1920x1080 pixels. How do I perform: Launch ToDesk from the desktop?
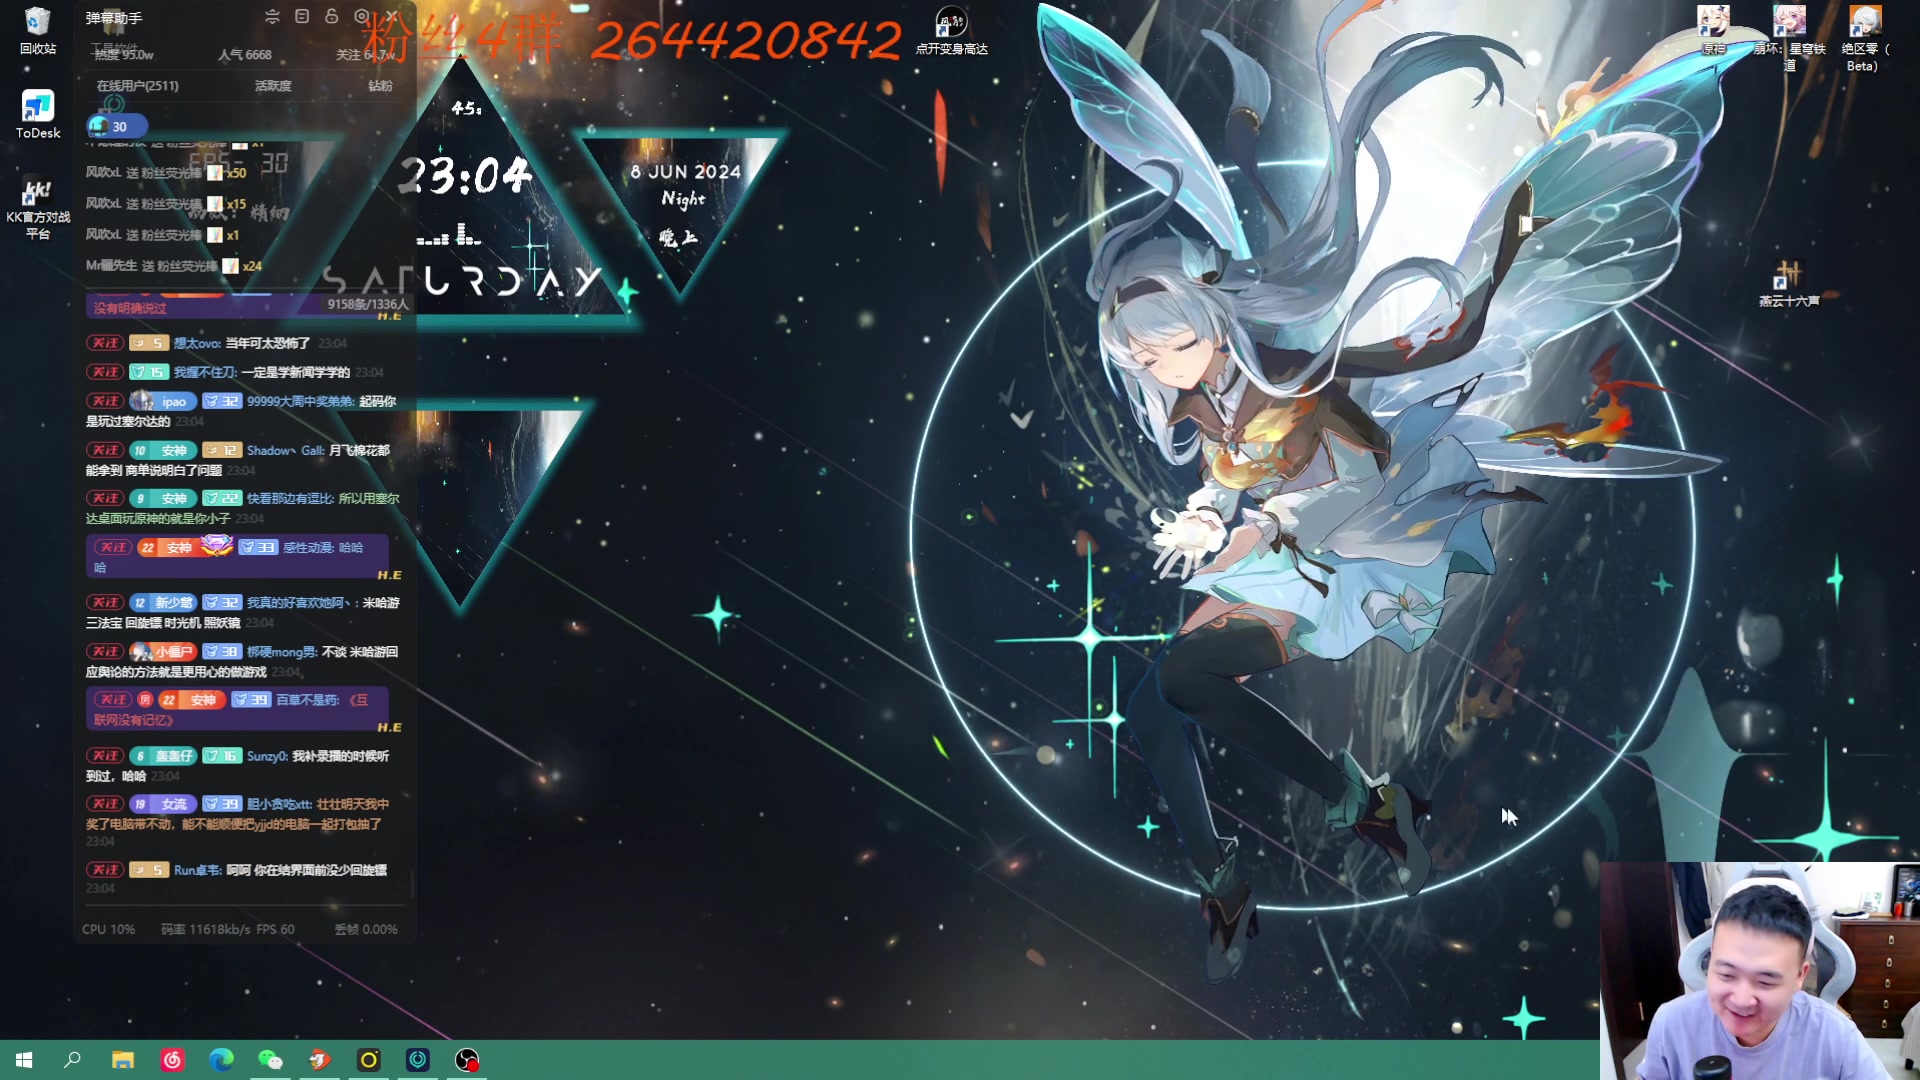point(37,114)
